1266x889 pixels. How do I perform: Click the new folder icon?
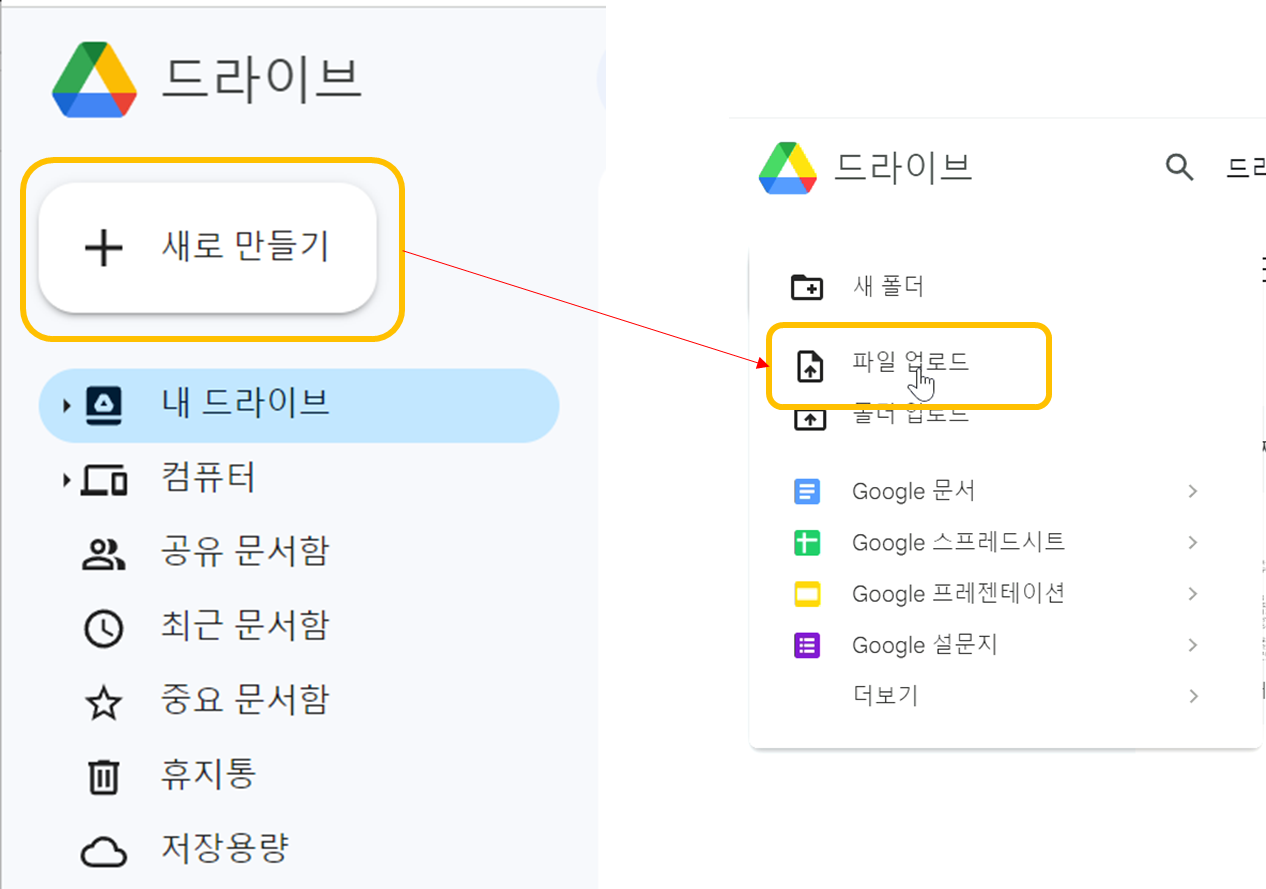point(807,287)
